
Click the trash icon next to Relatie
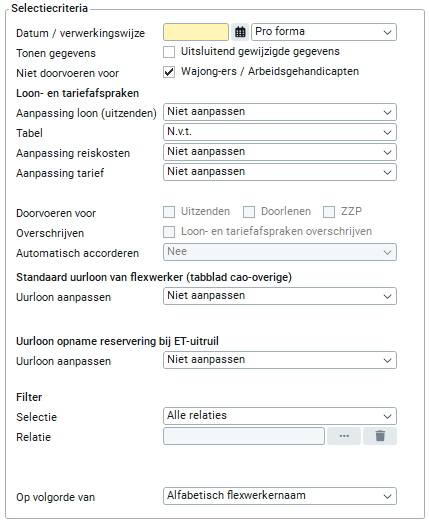pyautogui.click(x=380, y=436)
